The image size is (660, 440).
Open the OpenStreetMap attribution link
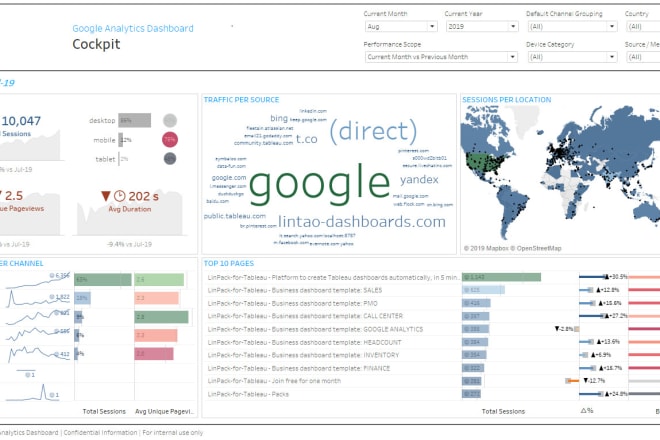click(536, 248)
